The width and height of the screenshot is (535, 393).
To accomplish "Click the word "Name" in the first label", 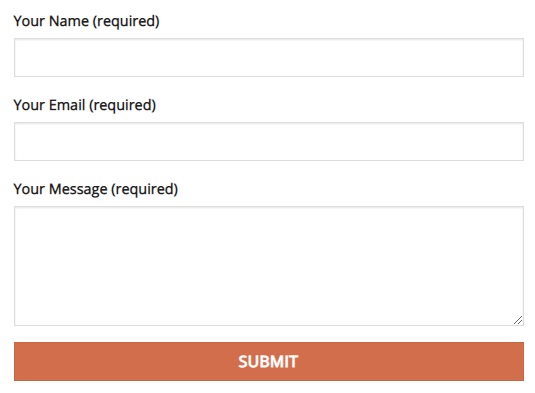I will click(x=69, y=21).
